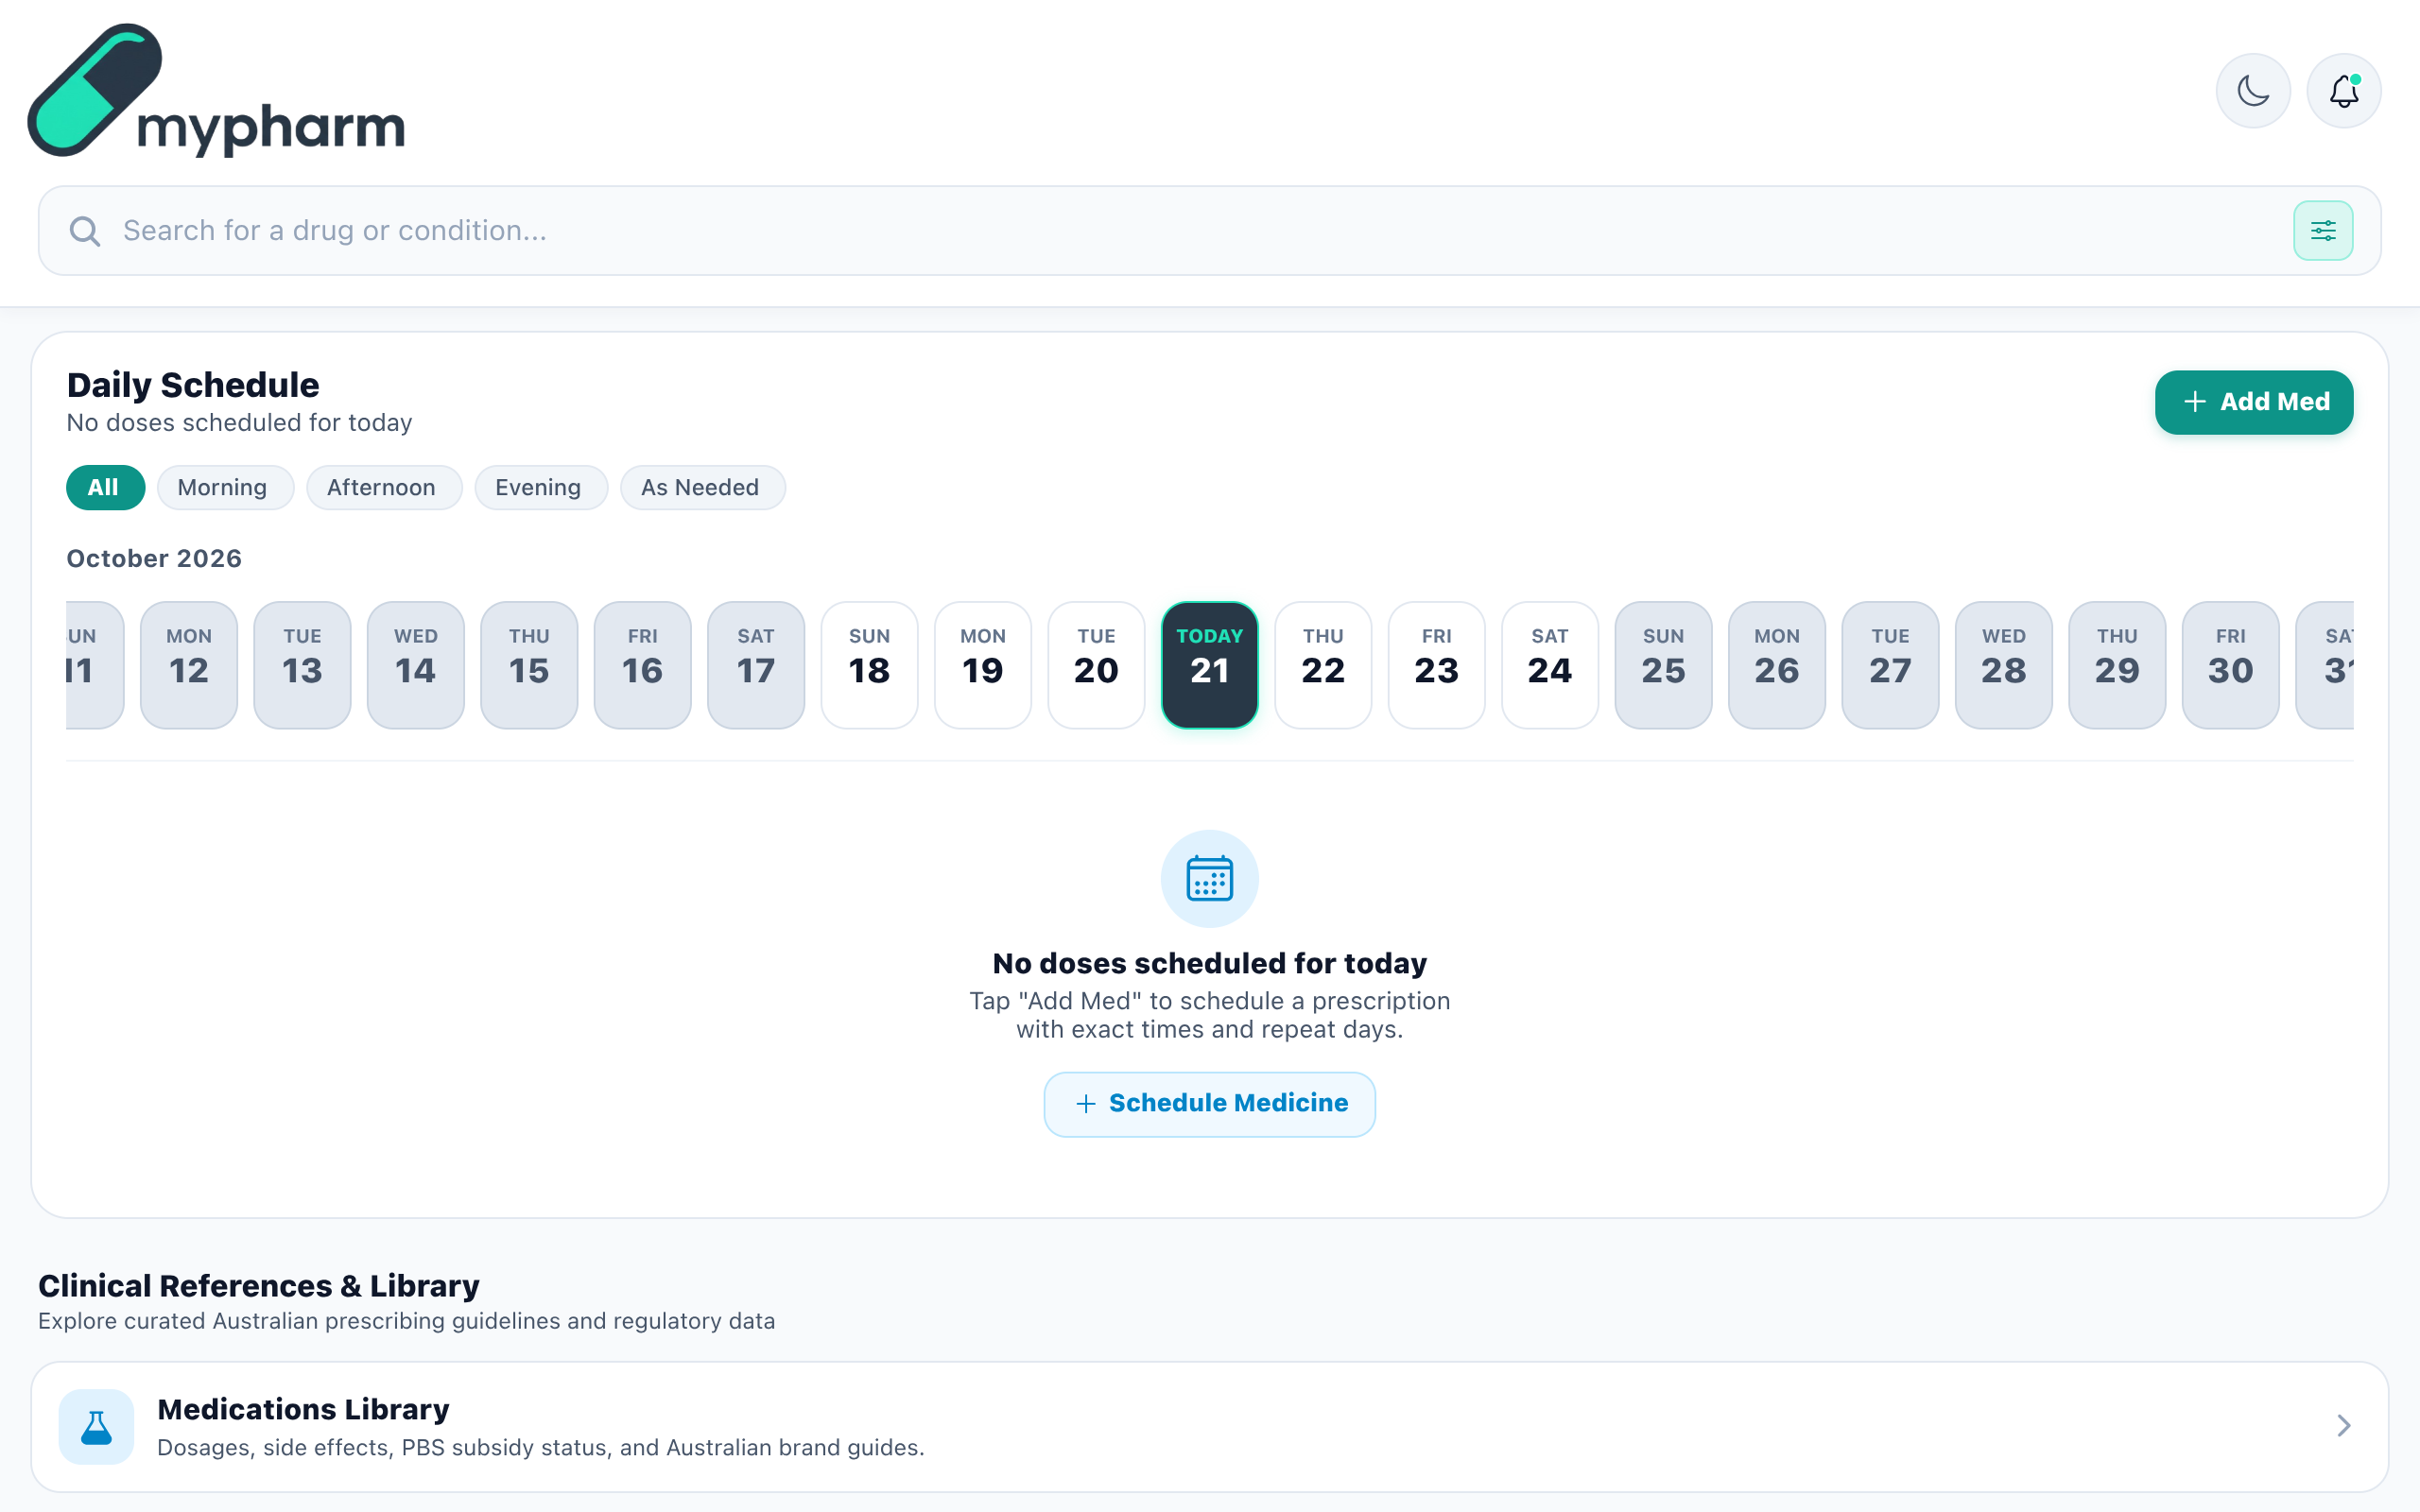2420x1512 pixels.
Task: Select Friday 16 date tile
Action: 643,665
